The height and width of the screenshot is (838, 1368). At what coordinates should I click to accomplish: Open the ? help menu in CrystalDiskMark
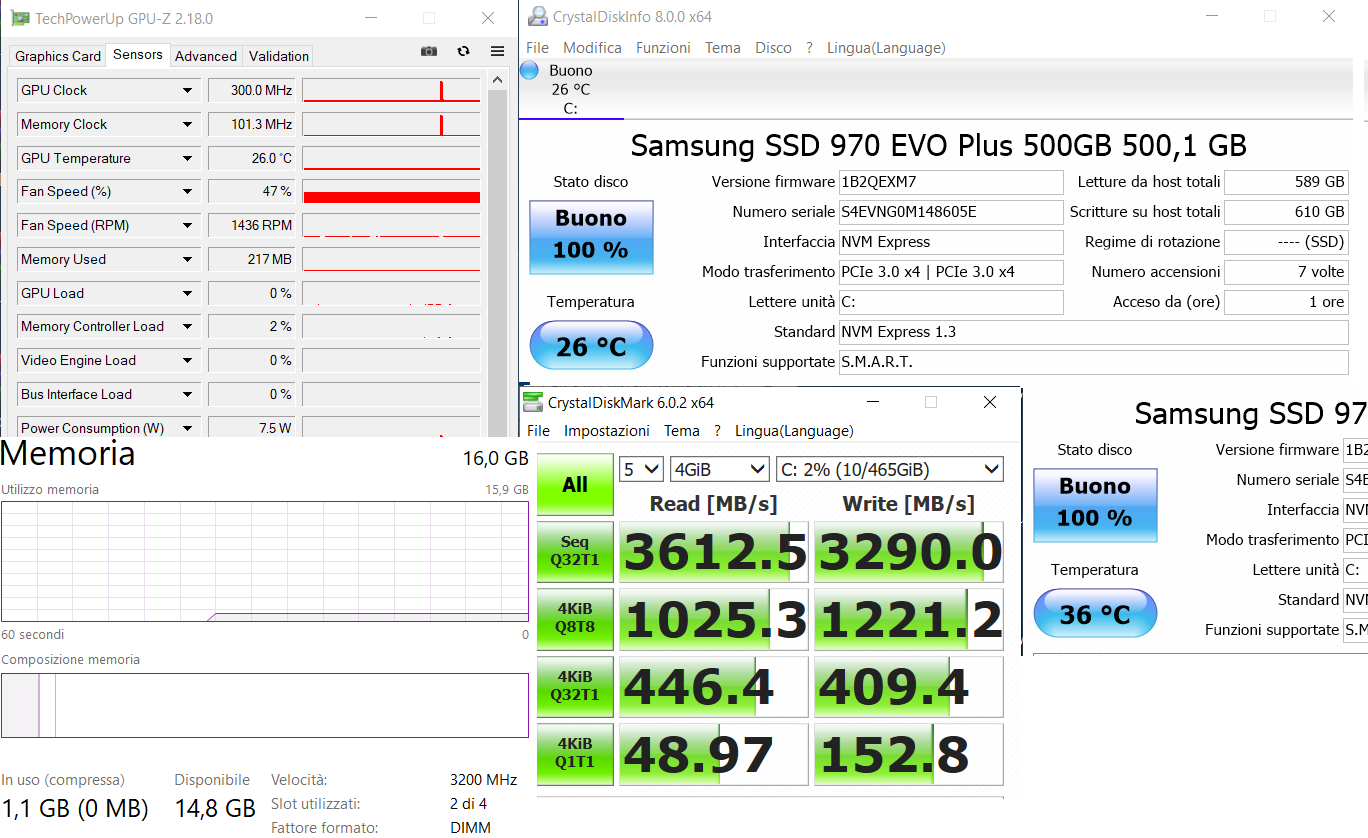click(717, 431)
